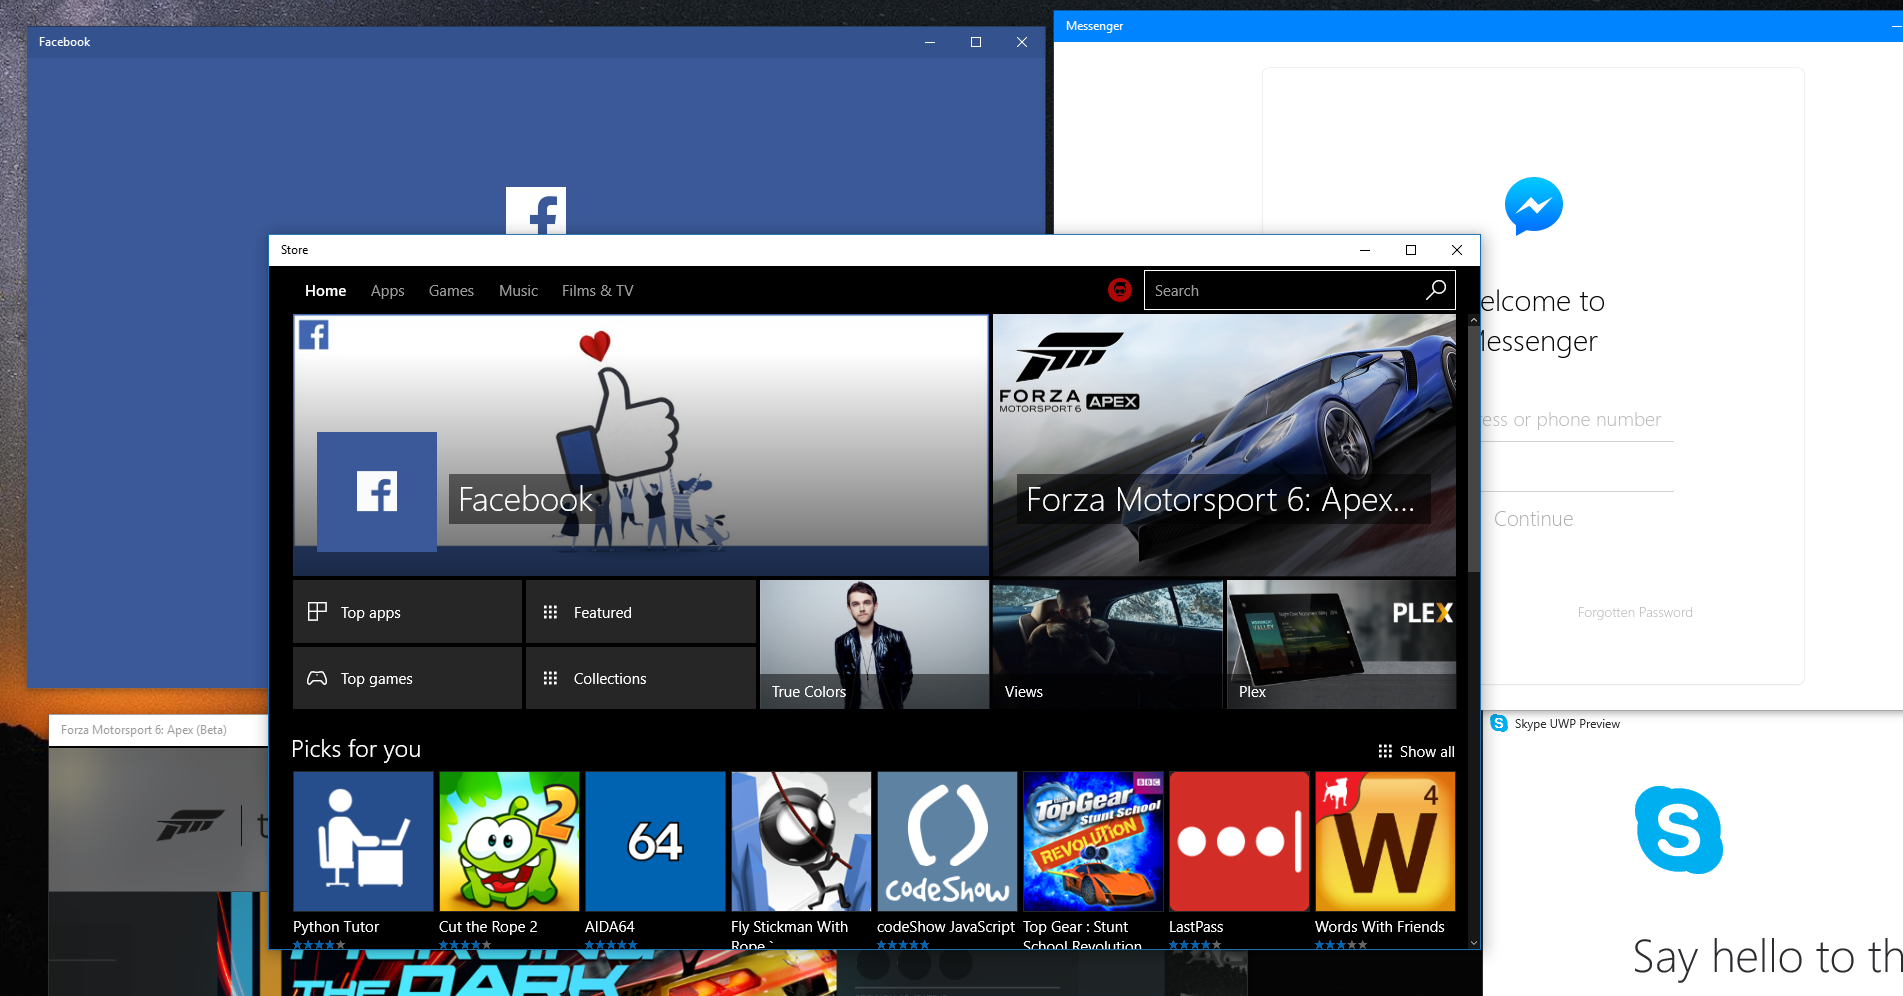
Task: Click the AIDA64 app name
Action: point(610,927)
